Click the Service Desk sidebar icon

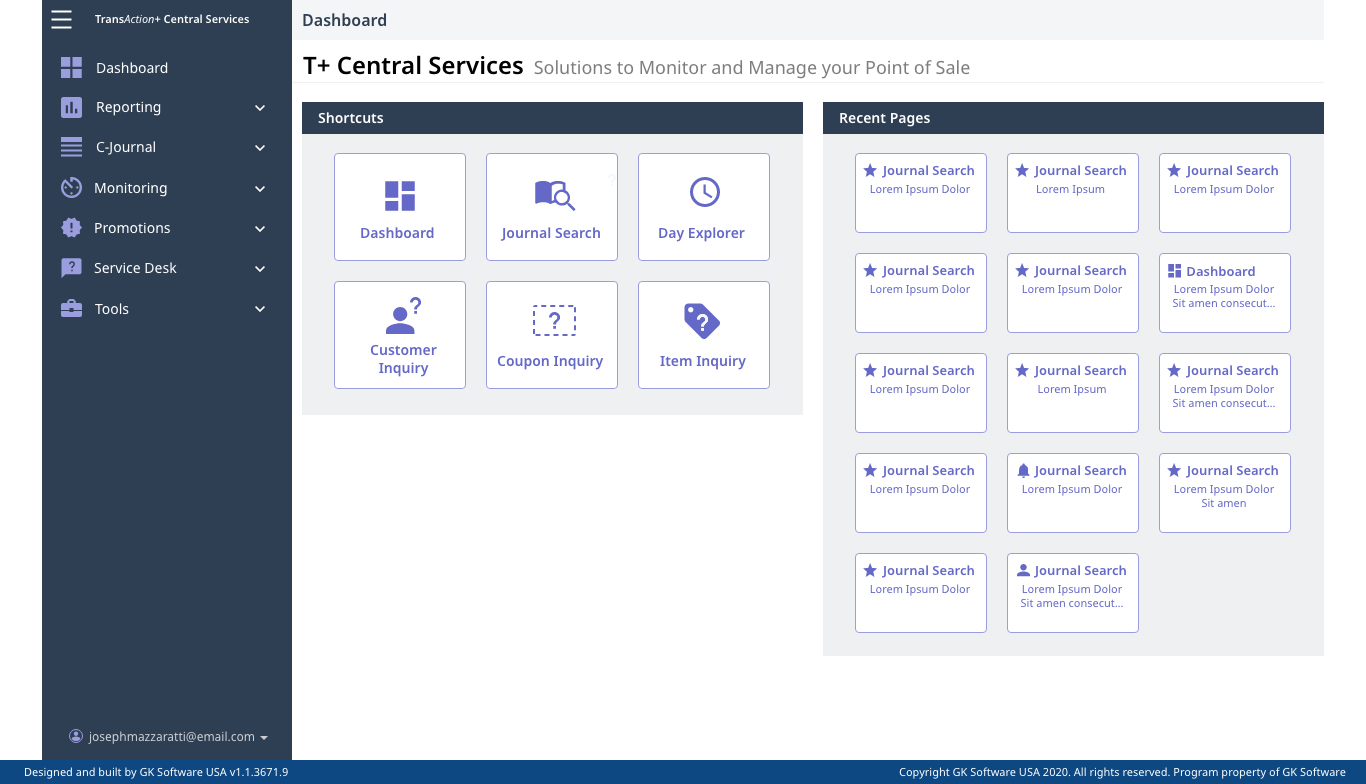click(x=71, y=268)
